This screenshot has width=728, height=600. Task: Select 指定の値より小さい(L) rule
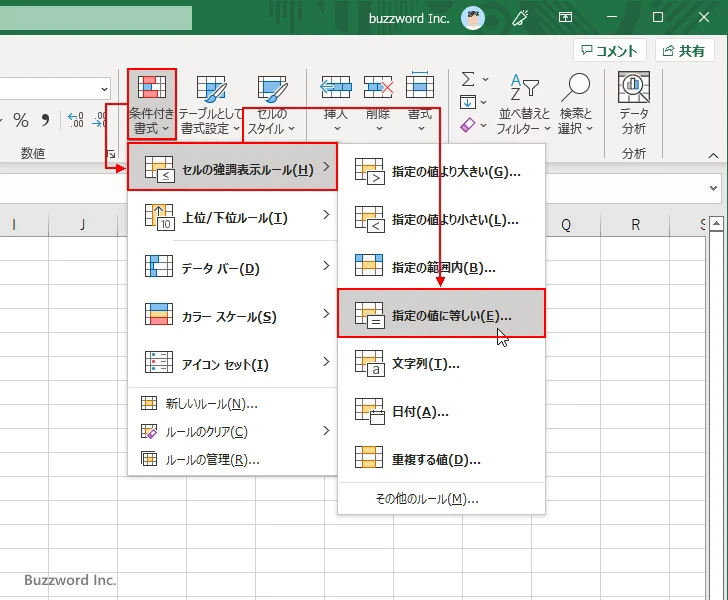pos(441,220)
